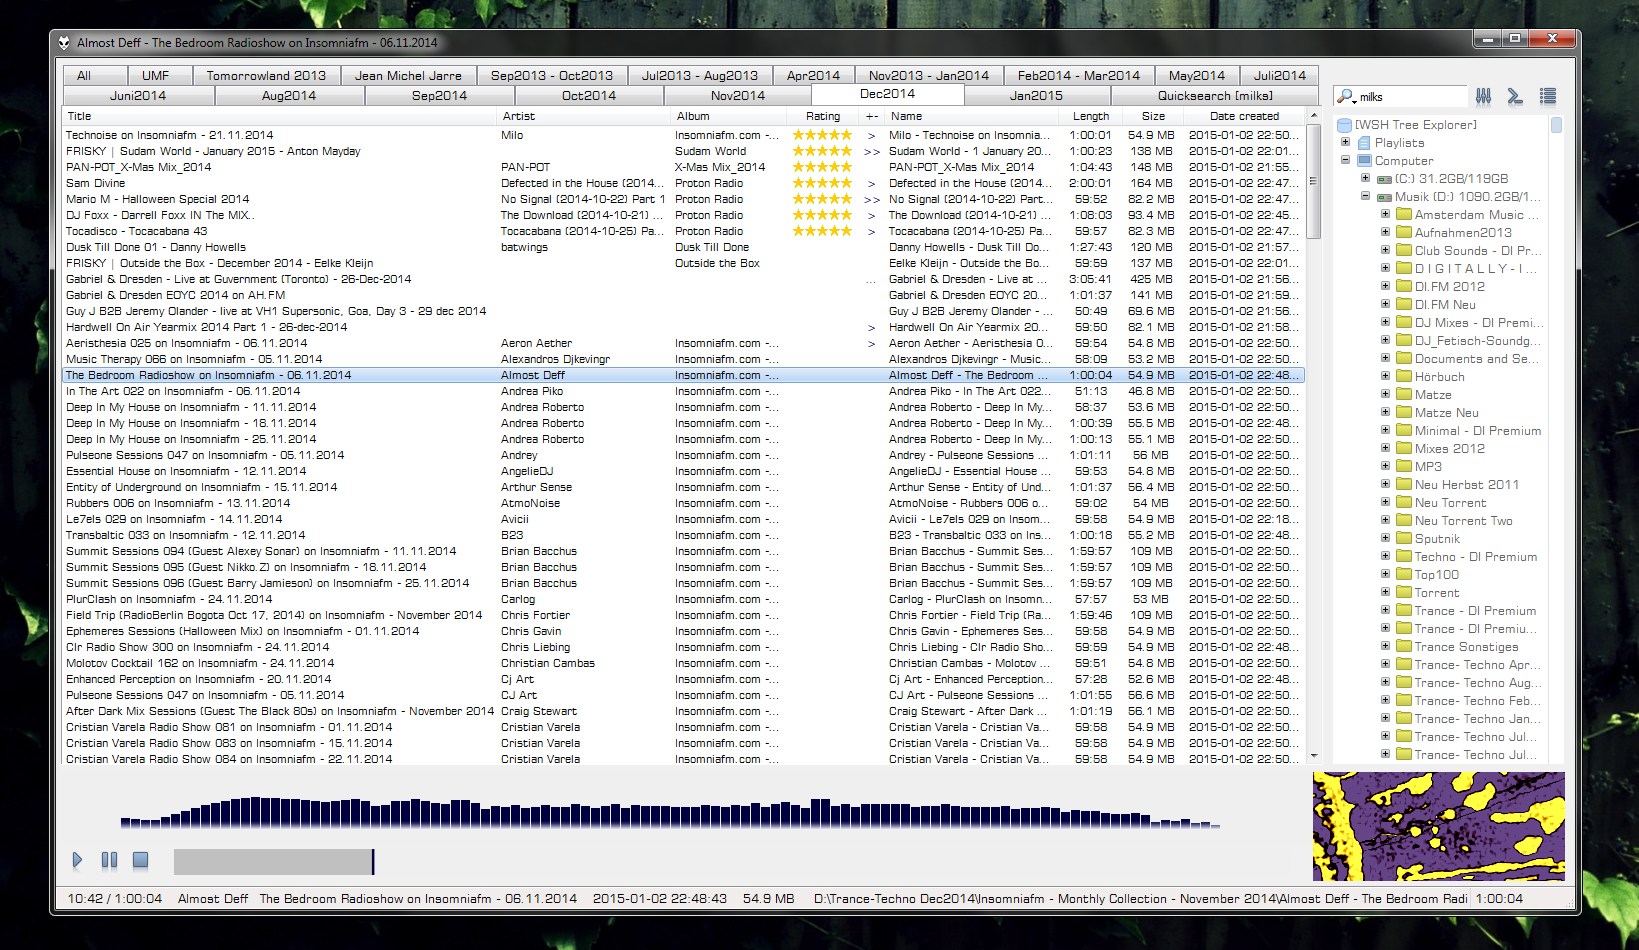
Task: Select Molotov Cocktail 162 track row
Action: tap(683, 663)
